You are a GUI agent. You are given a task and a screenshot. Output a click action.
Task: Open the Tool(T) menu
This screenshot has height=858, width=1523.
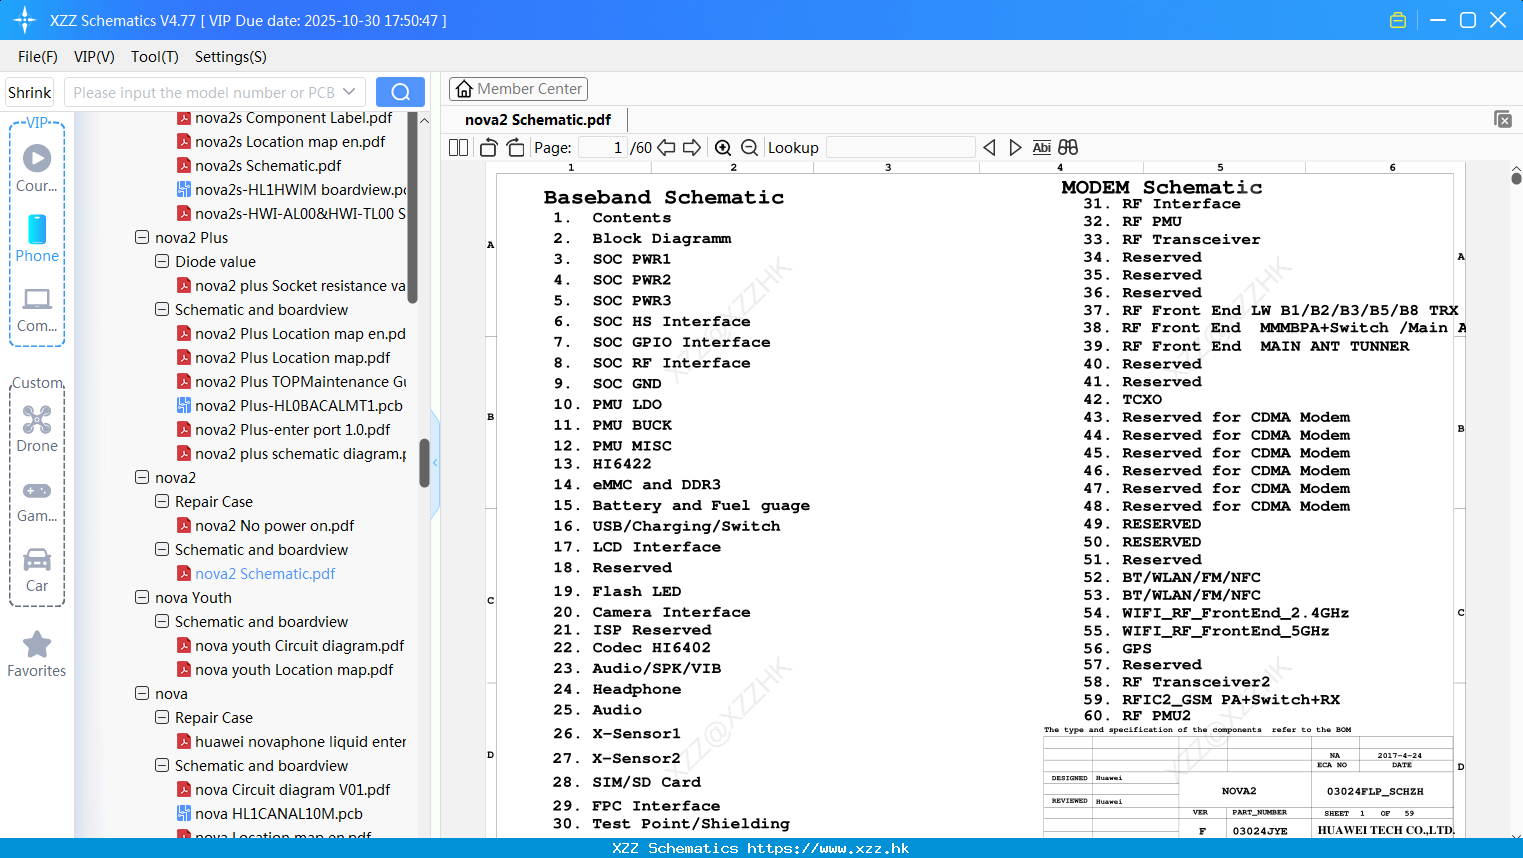coord(155,57)
